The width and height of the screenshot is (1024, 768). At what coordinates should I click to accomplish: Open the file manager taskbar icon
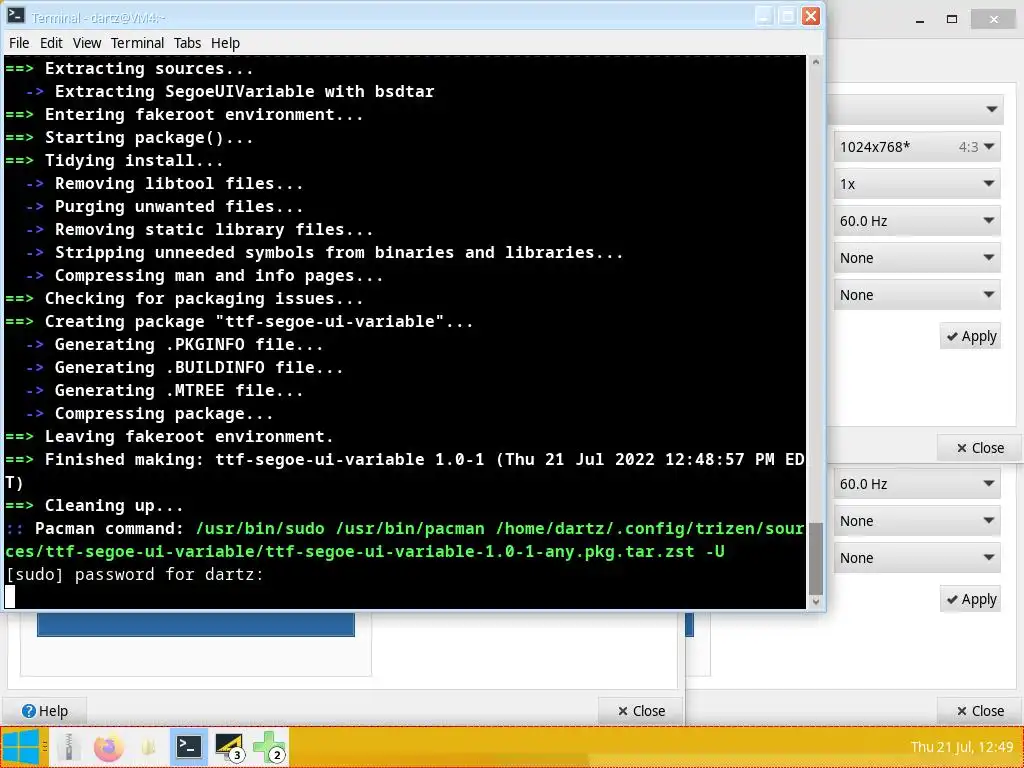point(149,746)
